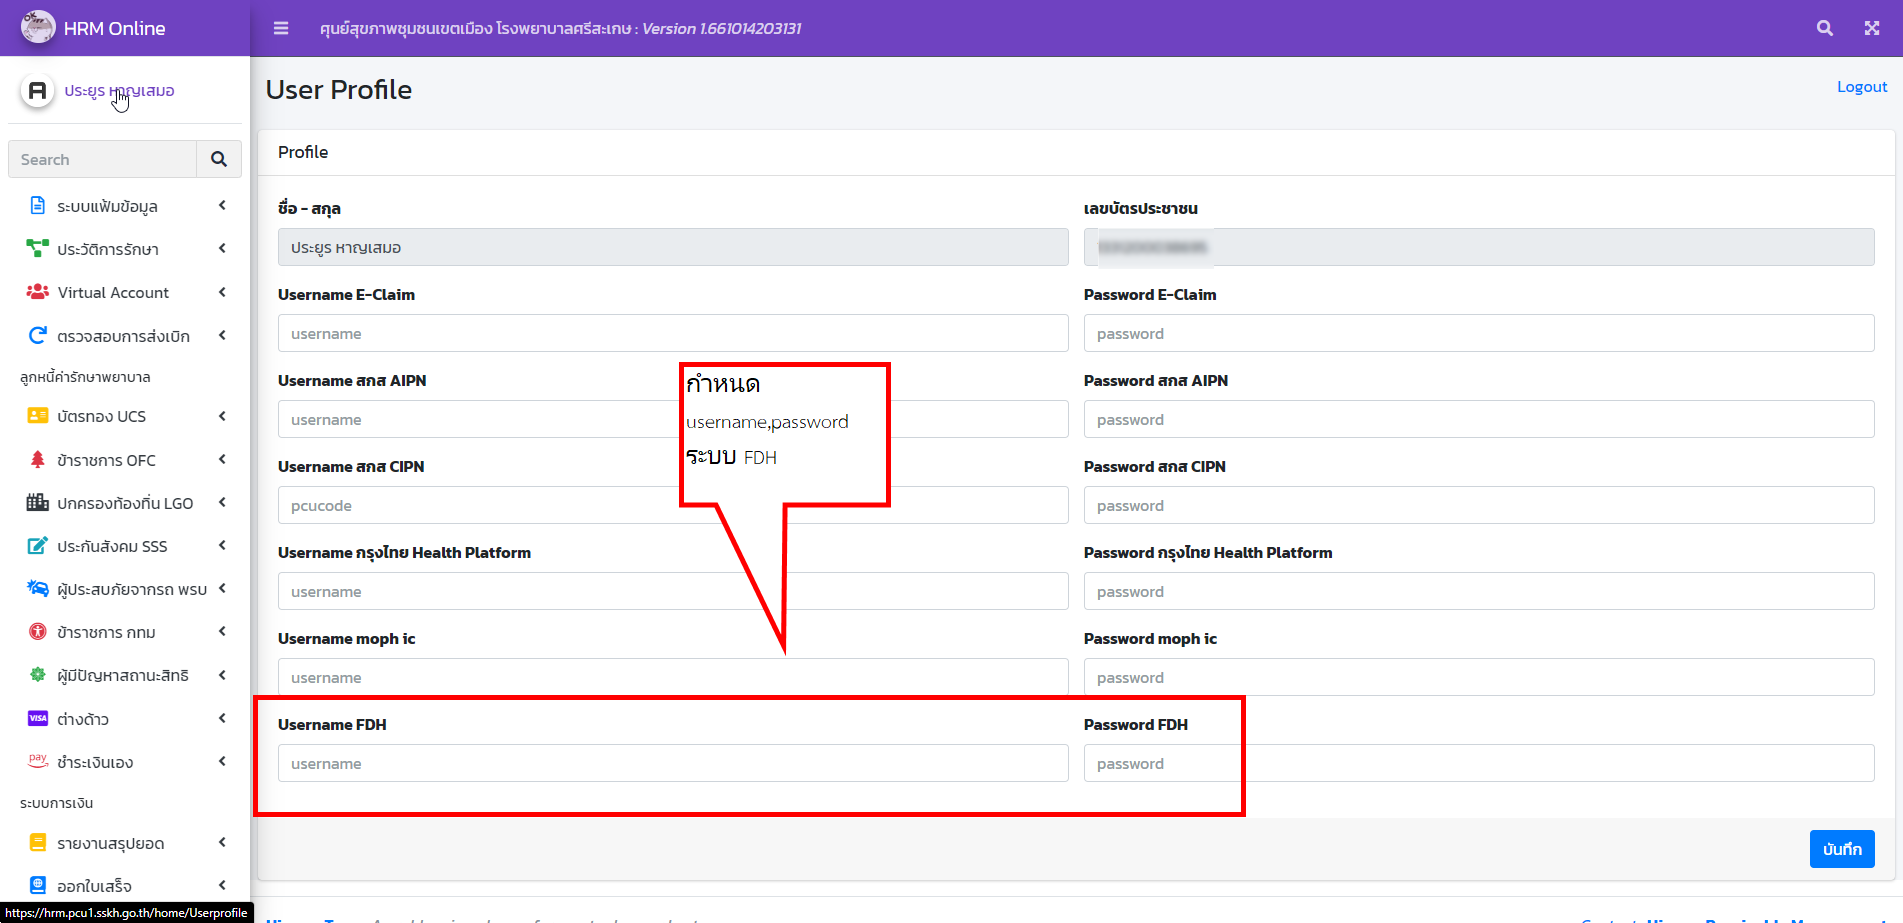Open the hamburger navigation menu
The height and width of the screenshot is (923, 1903).
280,28
